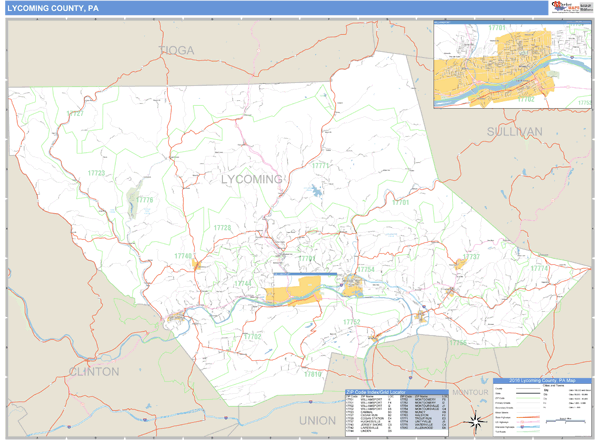Click the map publisher logo
600x440 pixels.
click(571, 7)
